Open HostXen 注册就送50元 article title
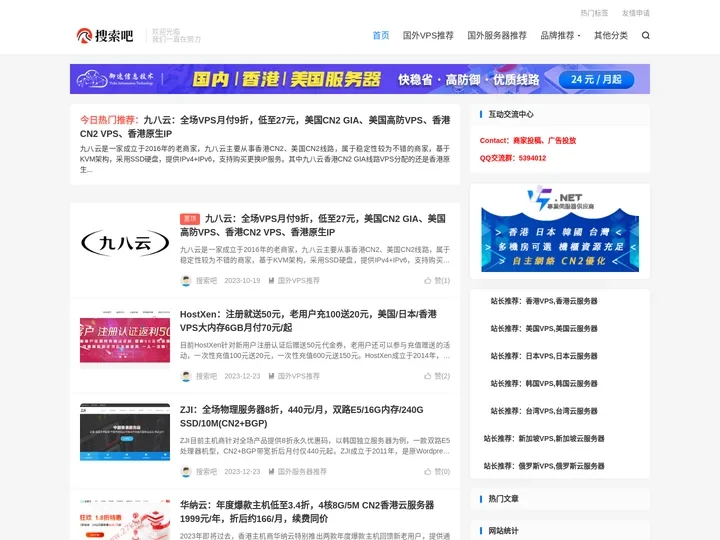This screenshot has height=540, width=720. click(308, 321)
